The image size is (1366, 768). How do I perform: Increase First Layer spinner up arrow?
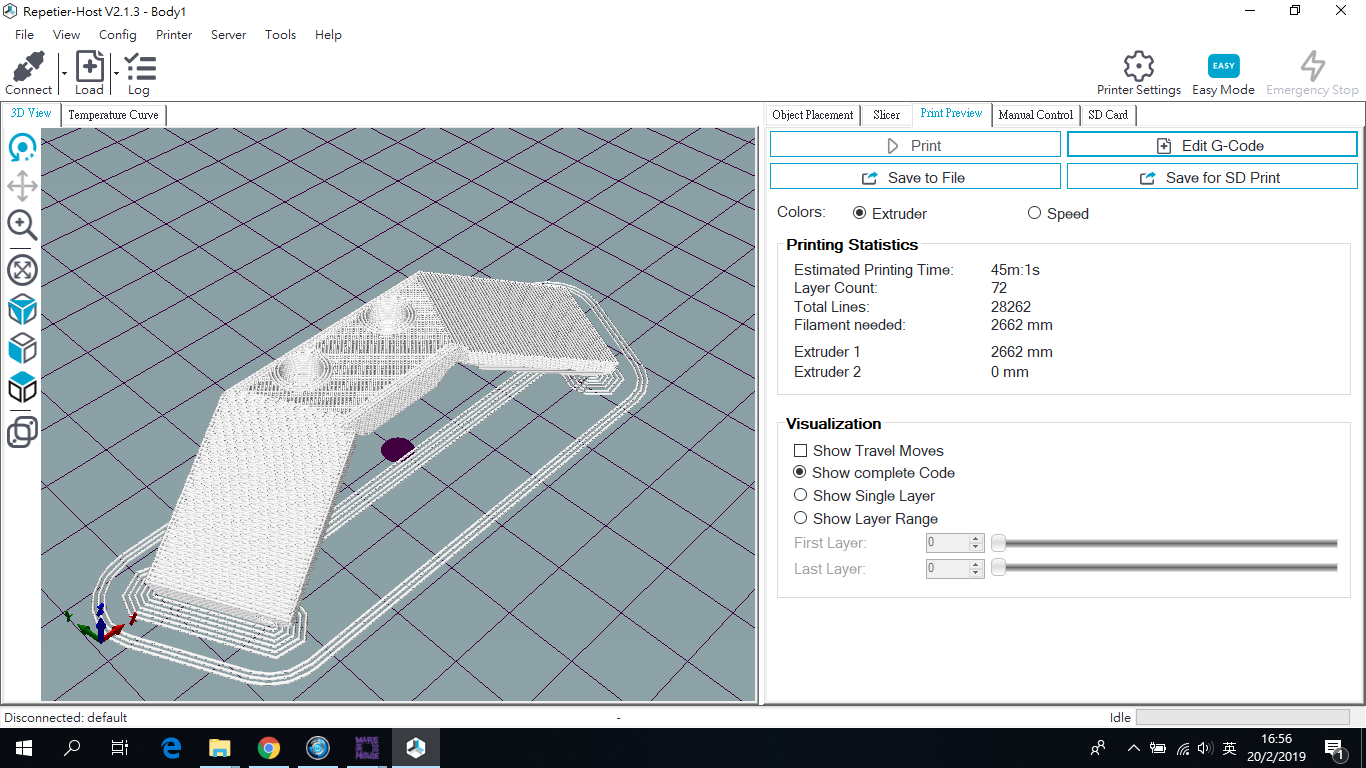point(977,539)
